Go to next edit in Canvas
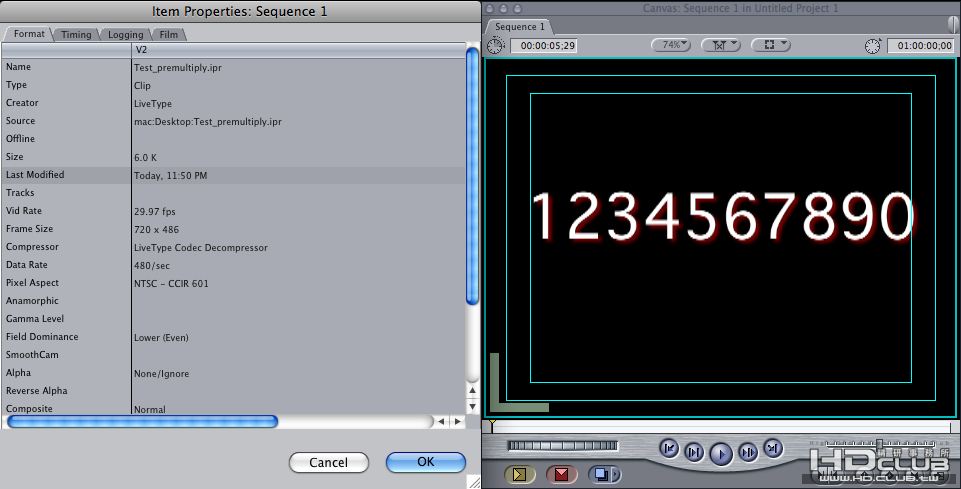The width and height of the screenshot is (961, 489). pyautogui.click(x=773, y=449)
